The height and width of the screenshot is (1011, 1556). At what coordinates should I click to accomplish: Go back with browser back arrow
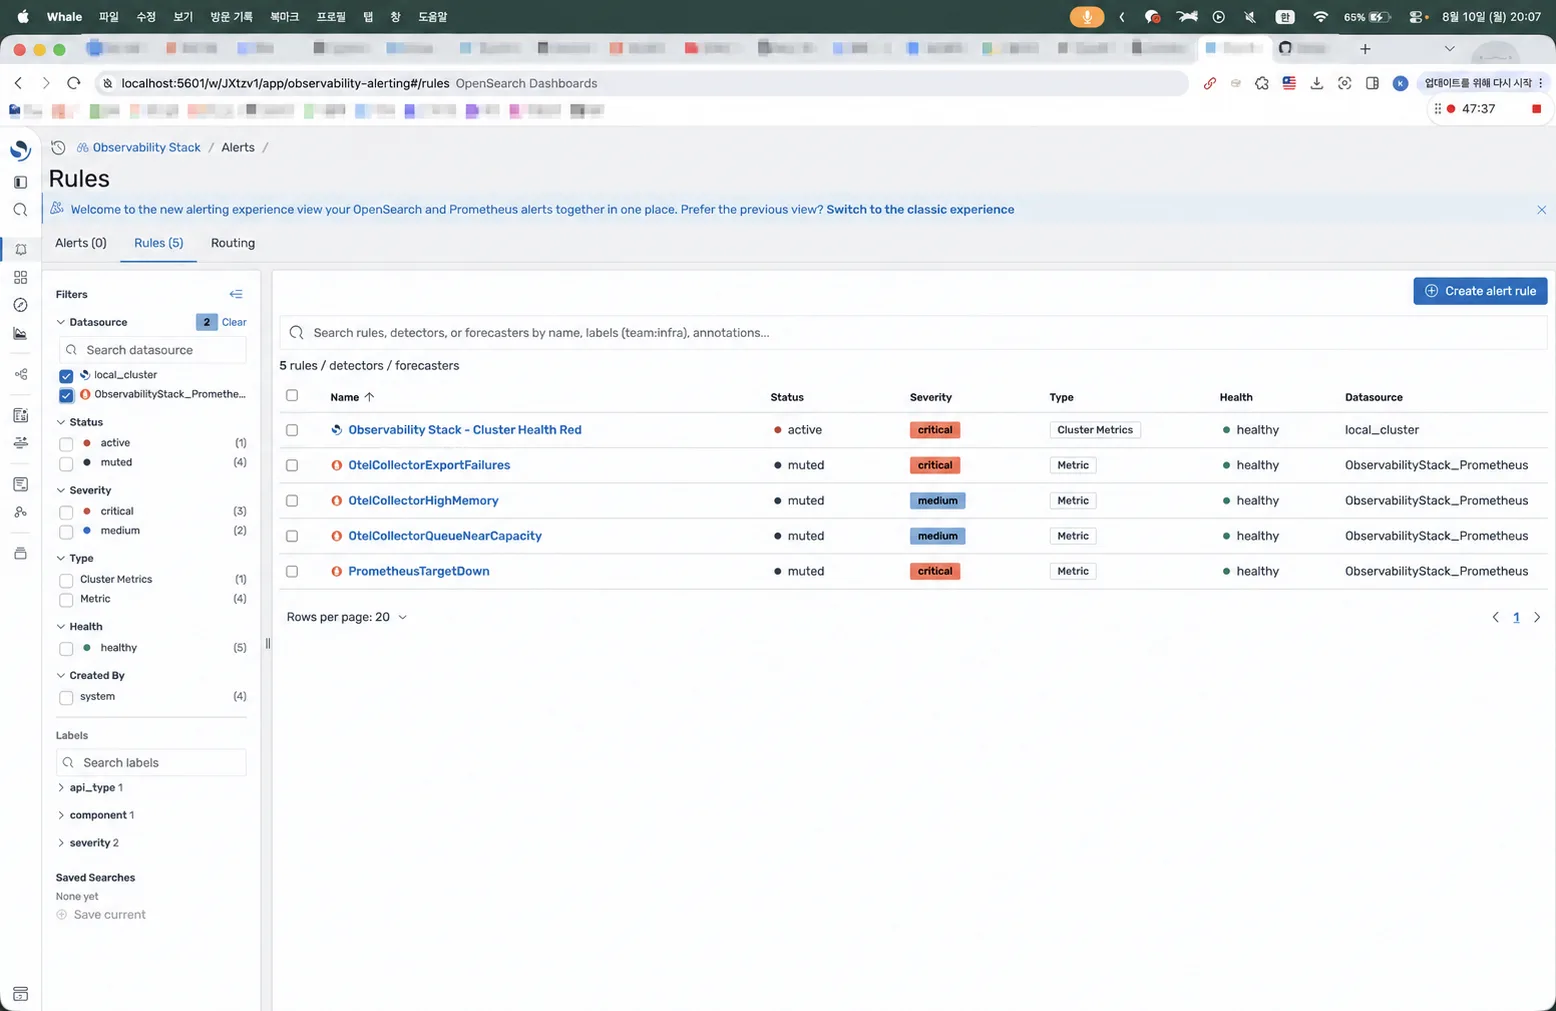pyautogui.click(x=18, y=83)
